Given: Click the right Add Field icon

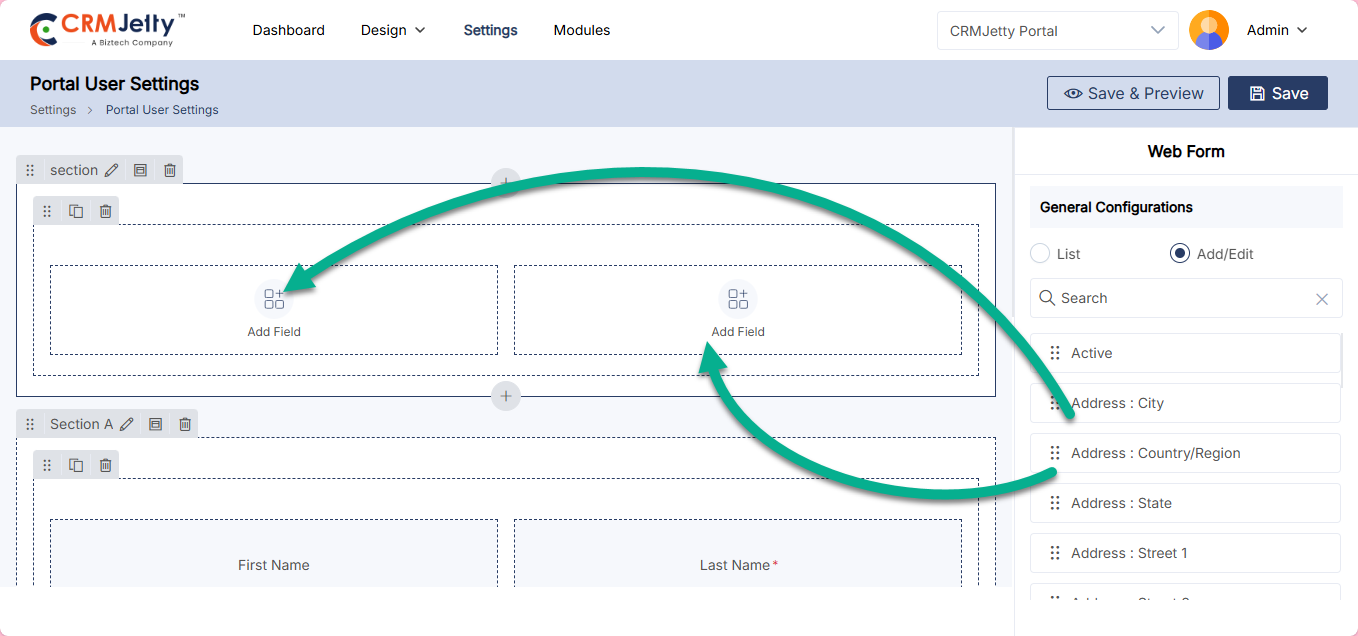Looking at the screenshot, I should tap(738, 299).
